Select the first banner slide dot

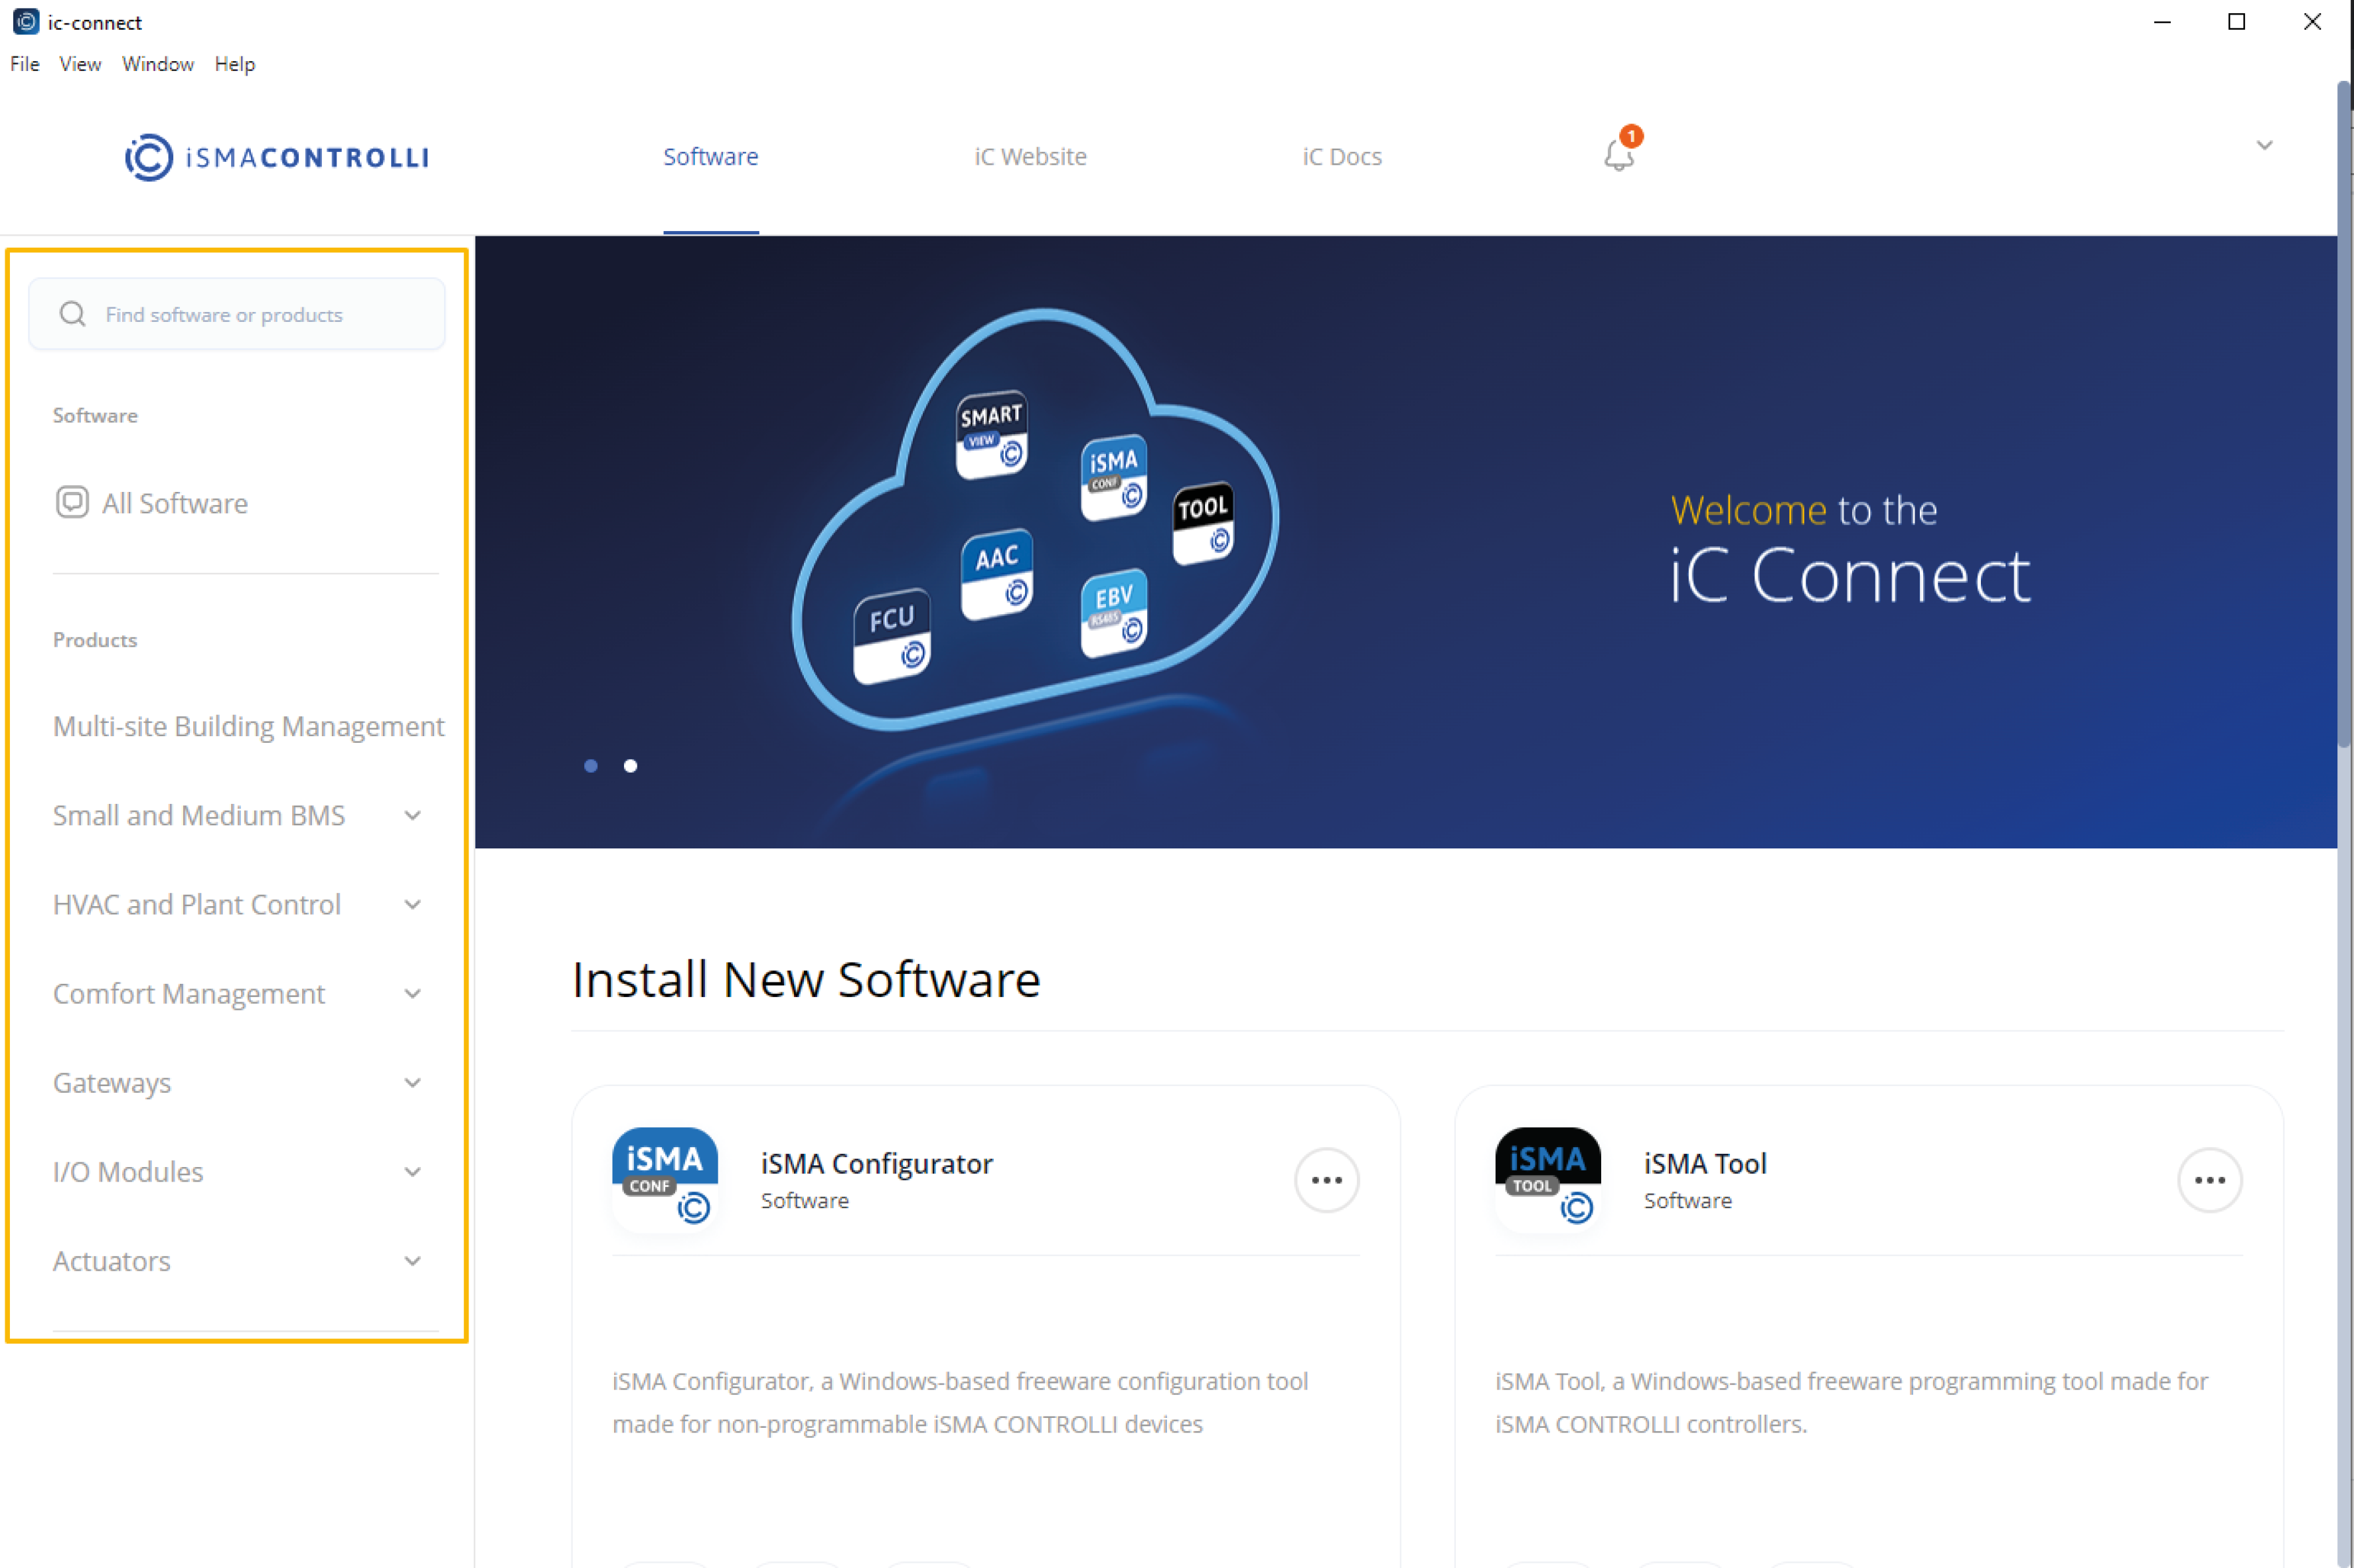point(591,766)
